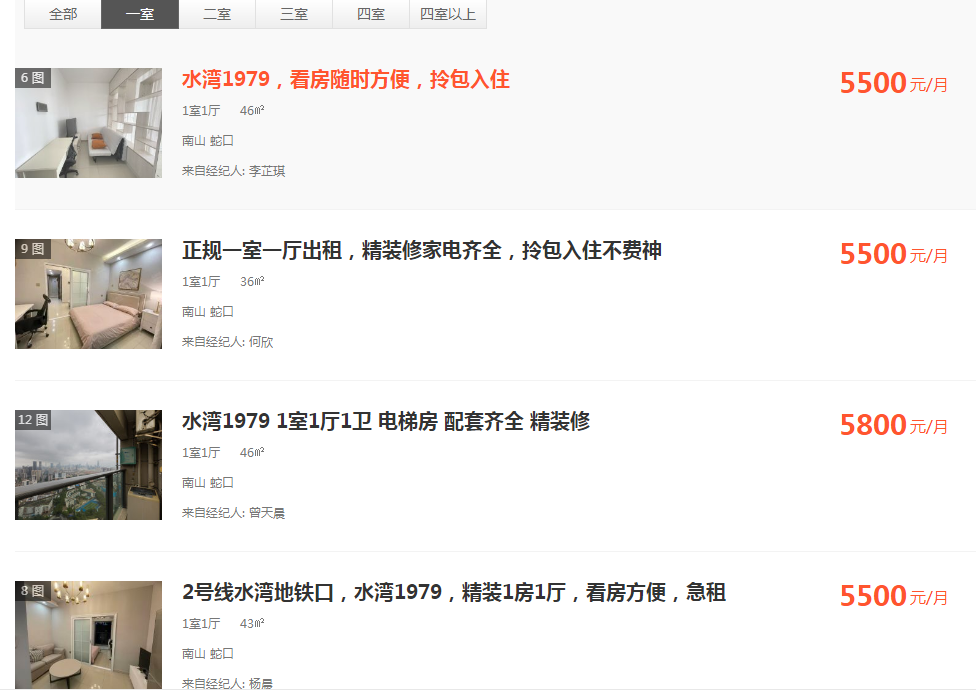Screen dimensions: 976x699
Task: Choose the 四室 filter tab
Action: point(371,14)
